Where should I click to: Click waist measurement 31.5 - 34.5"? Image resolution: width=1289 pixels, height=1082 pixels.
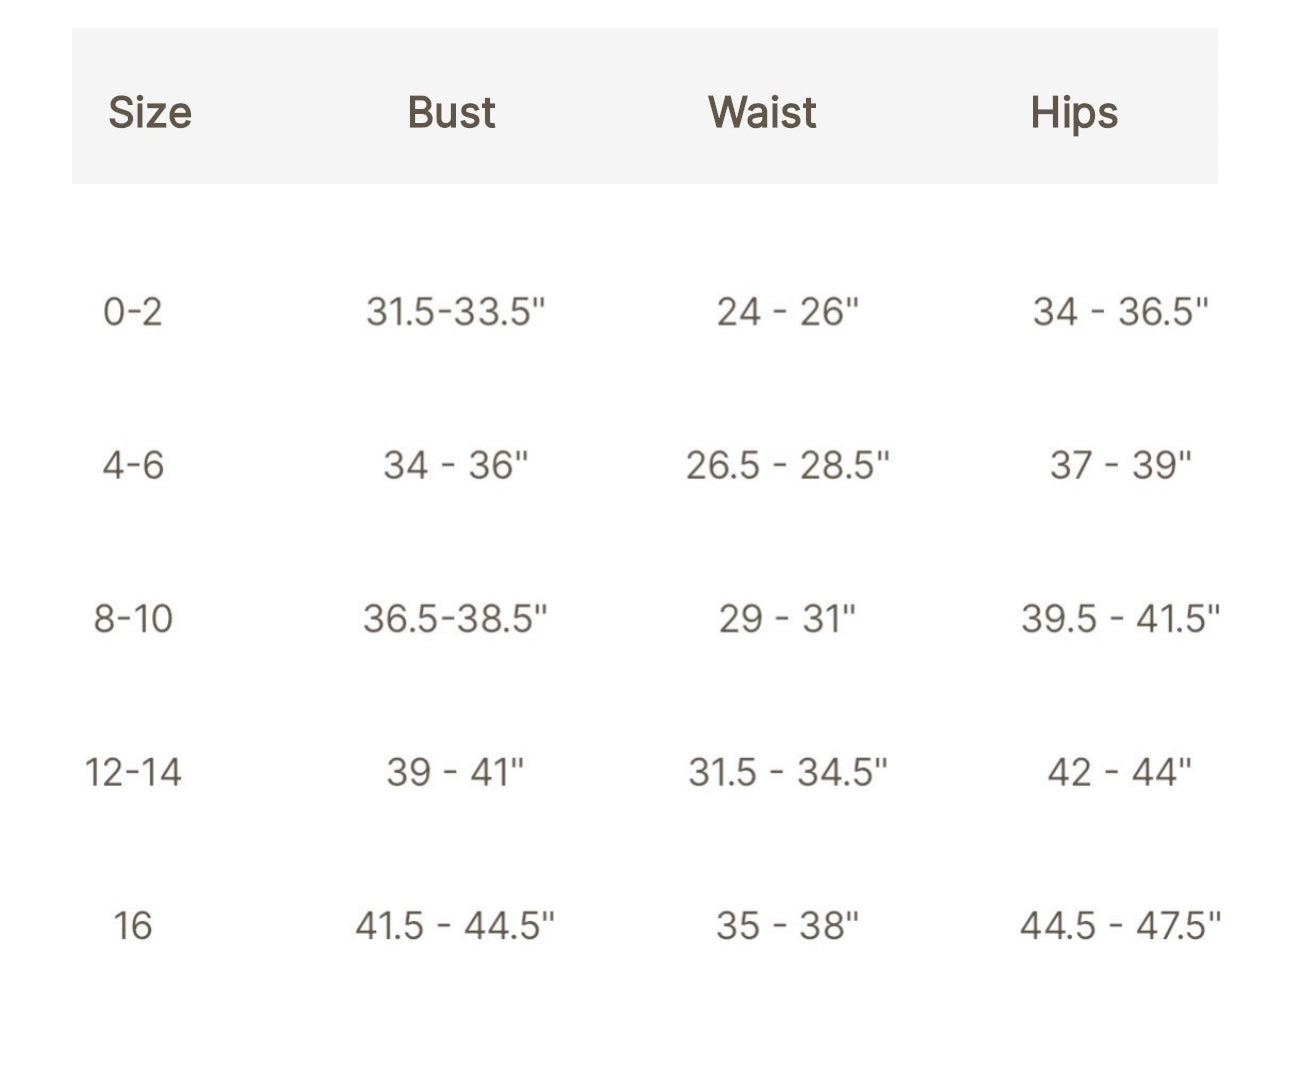click(787, 772)
